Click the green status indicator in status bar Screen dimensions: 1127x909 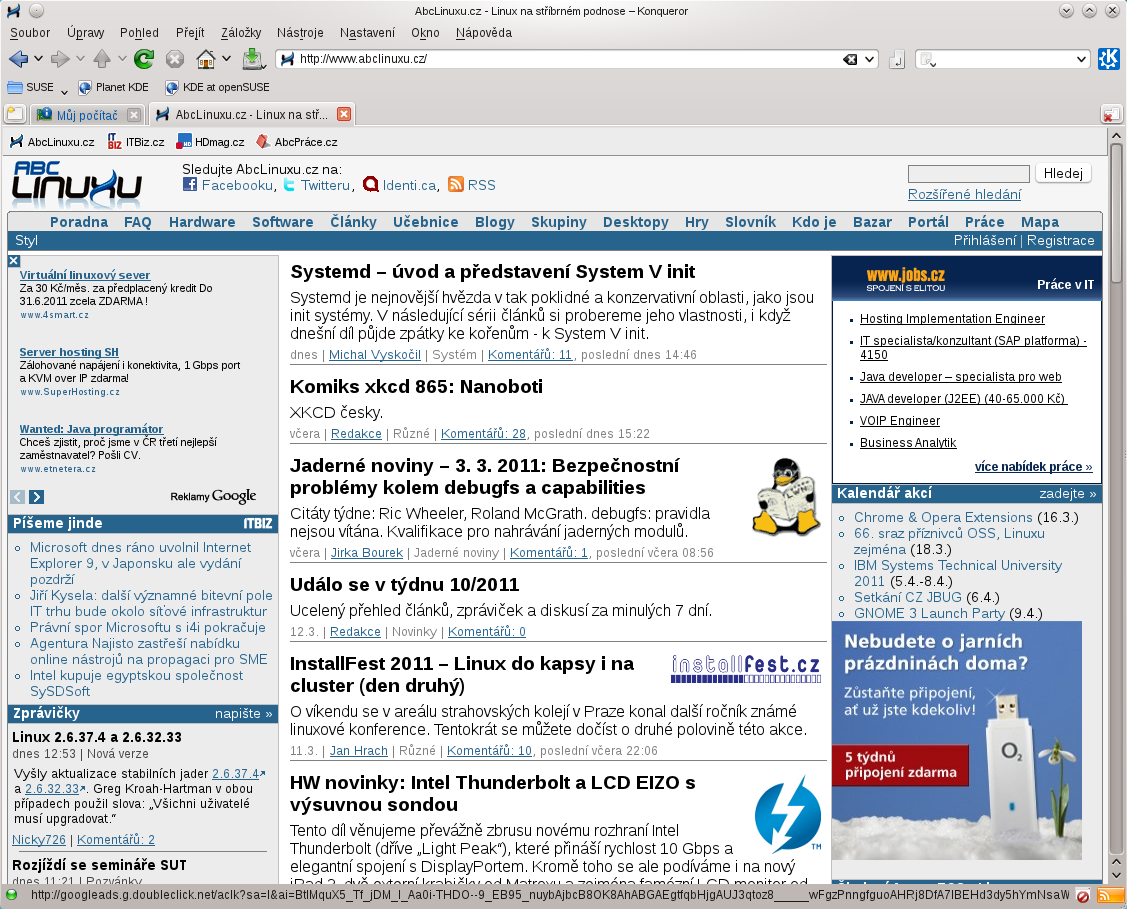click(x=11, y=895)
